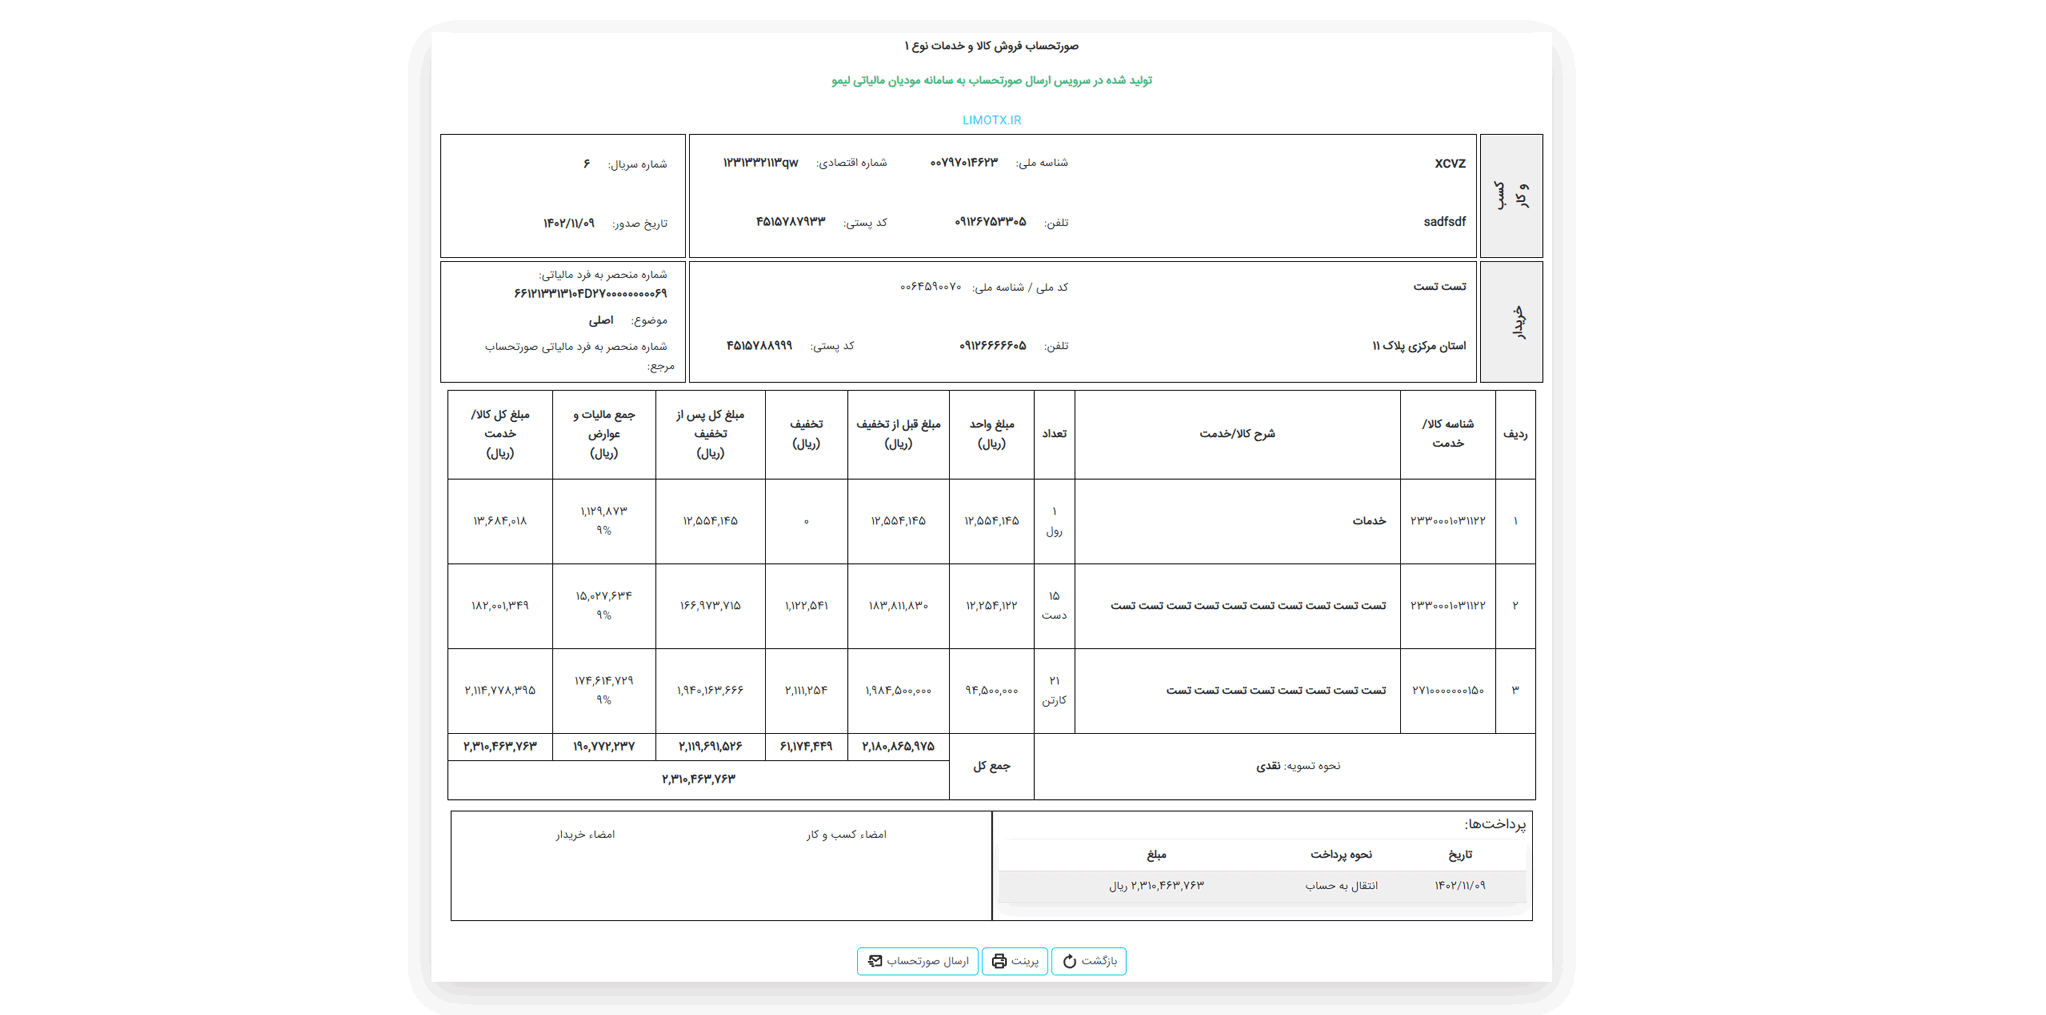This screenshot has height=1015, width=2046.
Task: Click the پرداخت‌ها section header
Action: click(x=1498, y=823)
